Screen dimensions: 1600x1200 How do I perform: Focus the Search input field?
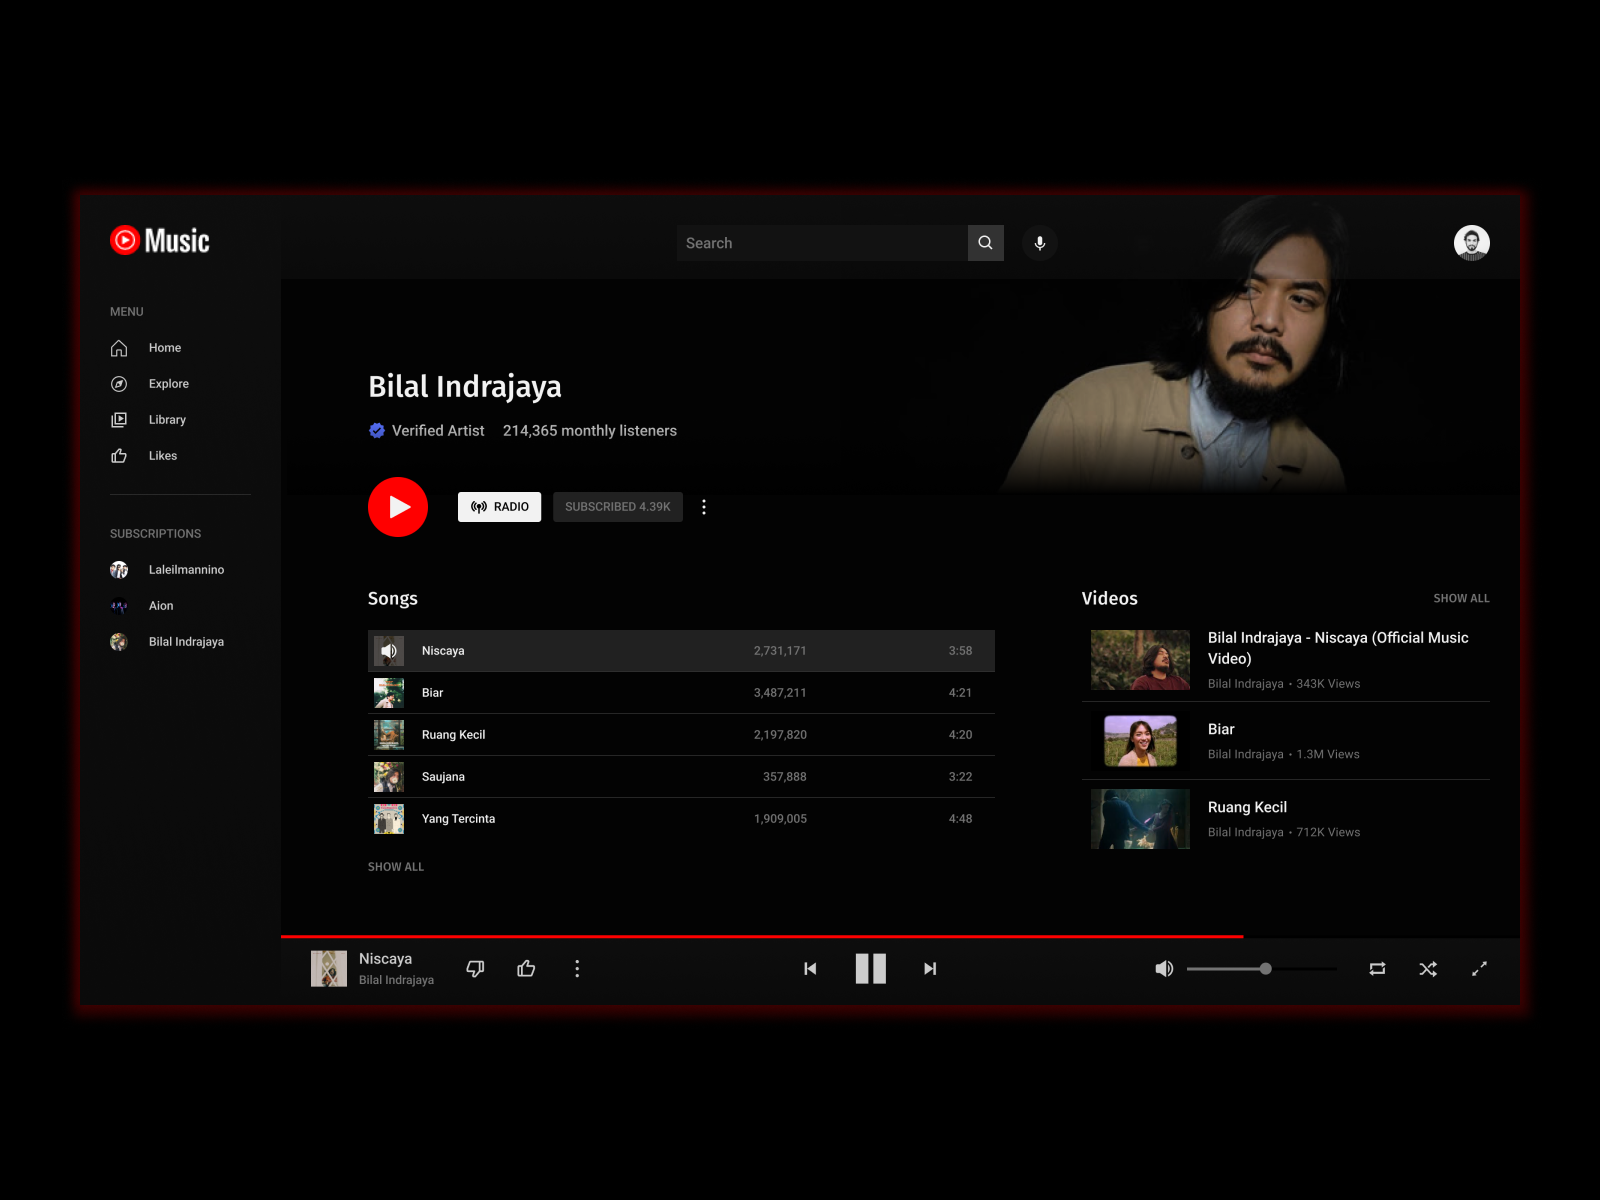(x=822, y=243)
